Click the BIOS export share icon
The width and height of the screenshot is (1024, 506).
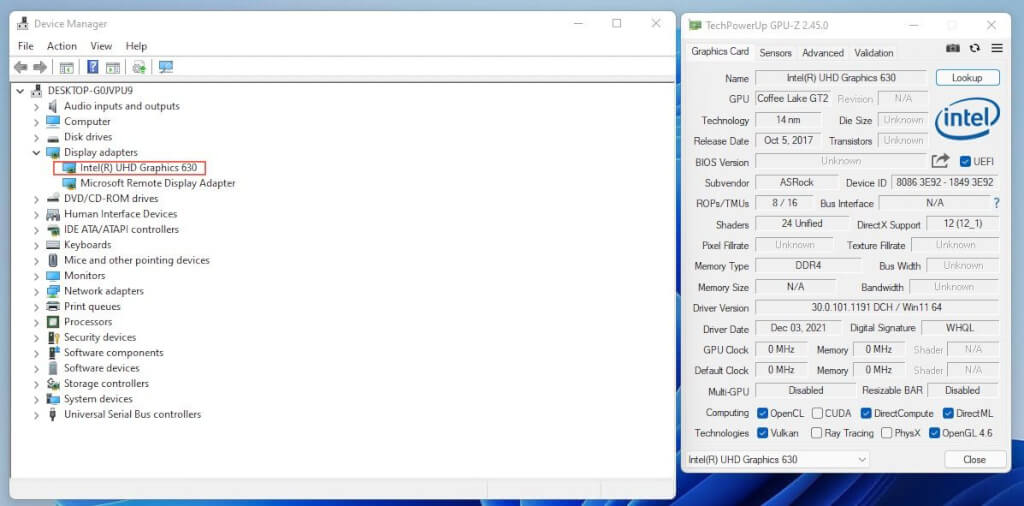tap(940, 161)
